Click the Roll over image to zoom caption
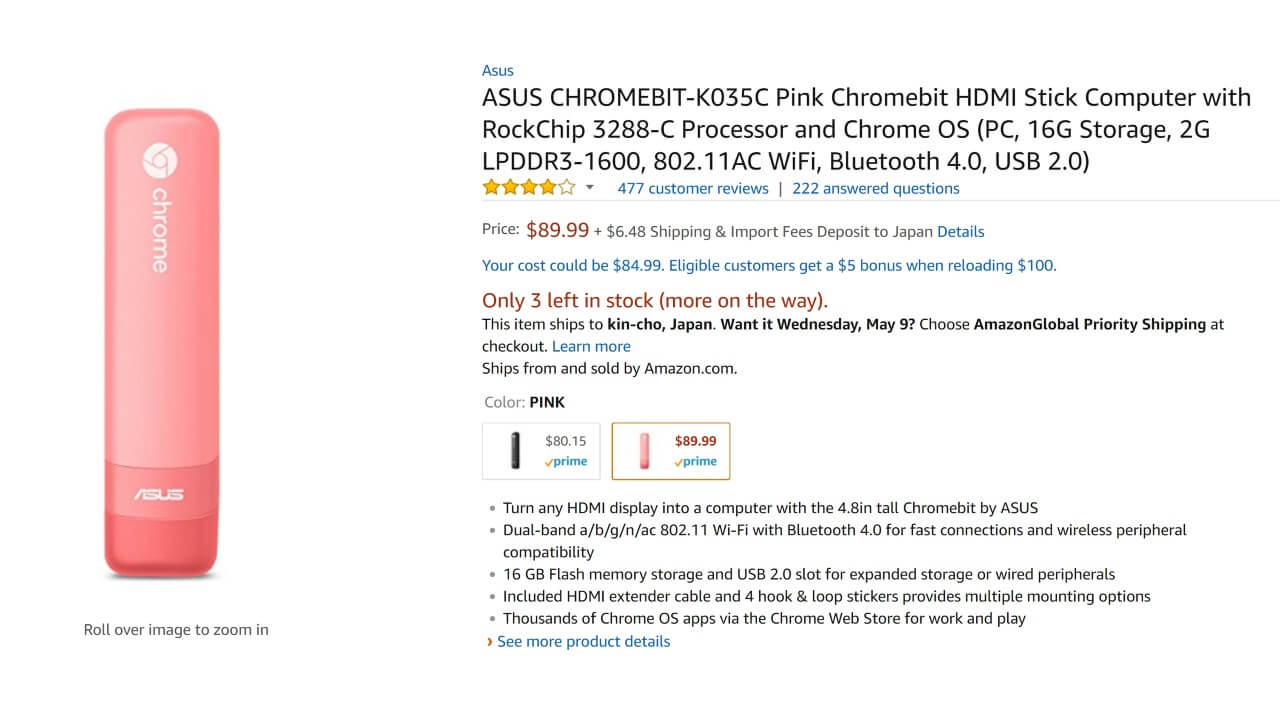The width and height of the screenshot is (1280, 720). click(x=176, y=630)
